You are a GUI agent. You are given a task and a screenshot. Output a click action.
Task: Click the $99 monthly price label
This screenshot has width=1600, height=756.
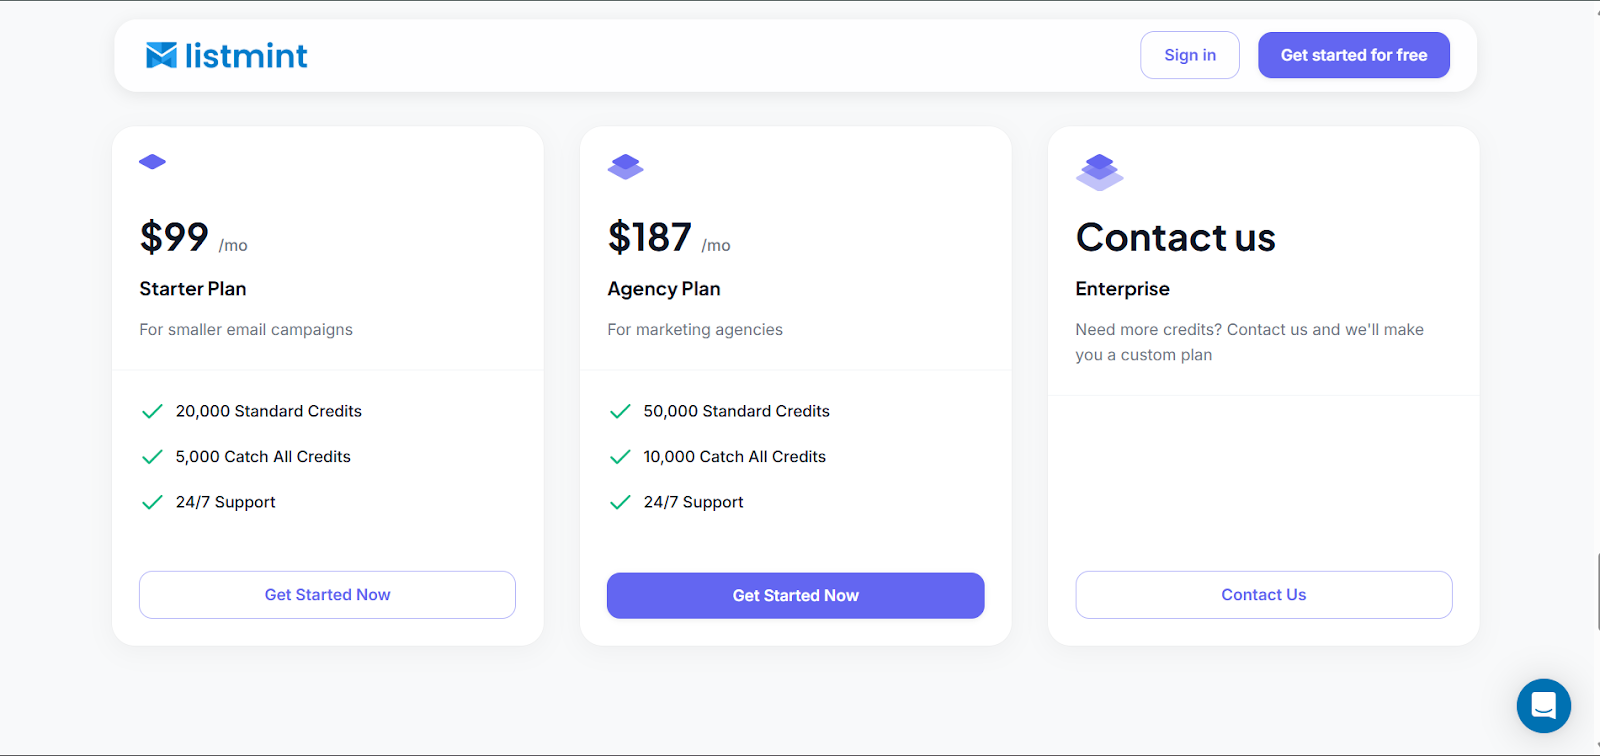[174, 237]
